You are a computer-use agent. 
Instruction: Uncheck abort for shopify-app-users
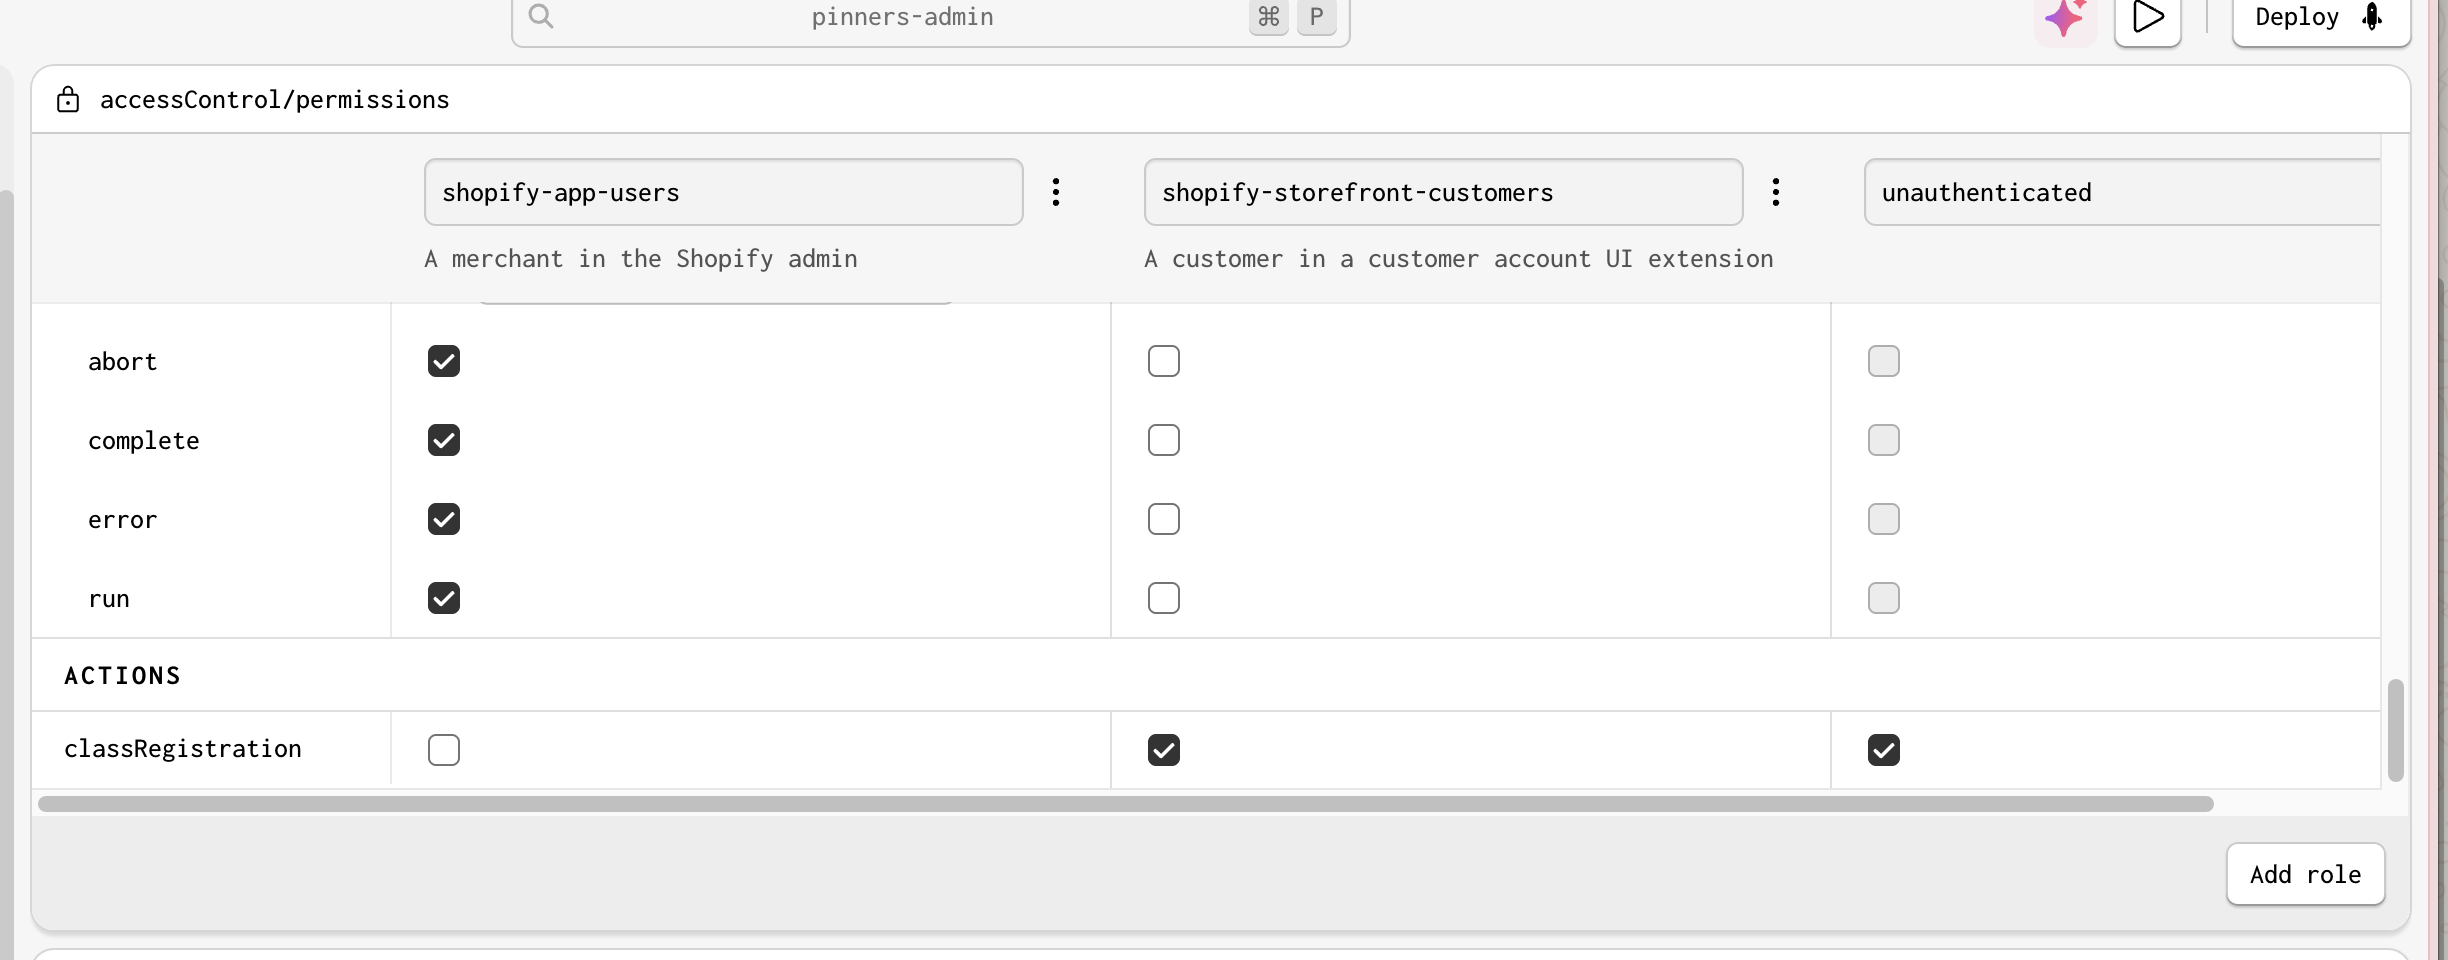(444, 361)
